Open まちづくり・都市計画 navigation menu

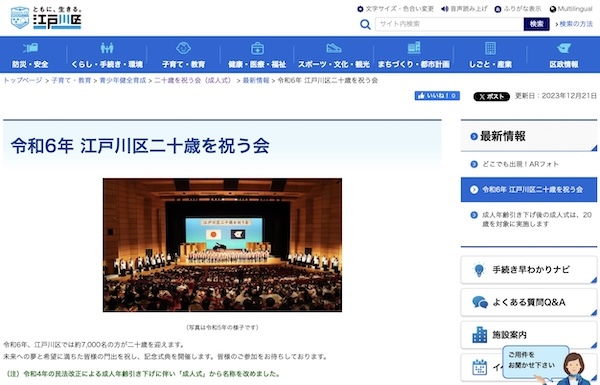pos(414,54)
